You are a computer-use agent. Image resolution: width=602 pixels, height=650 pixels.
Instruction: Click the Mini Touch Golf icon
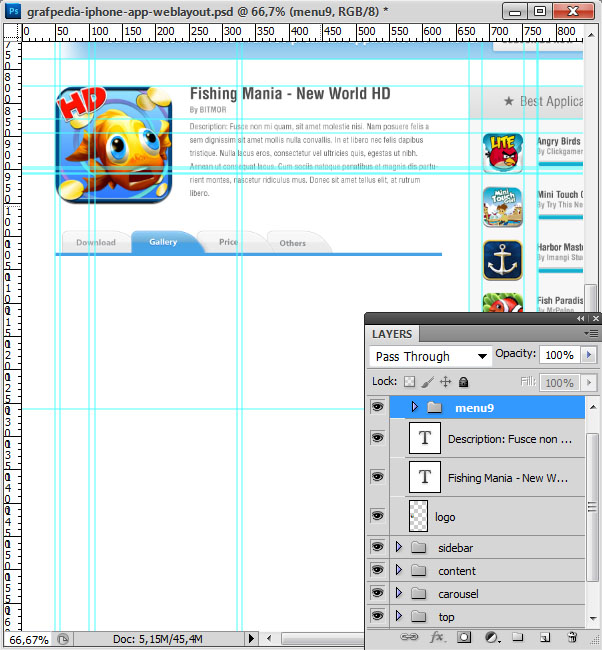click(502, 206)
